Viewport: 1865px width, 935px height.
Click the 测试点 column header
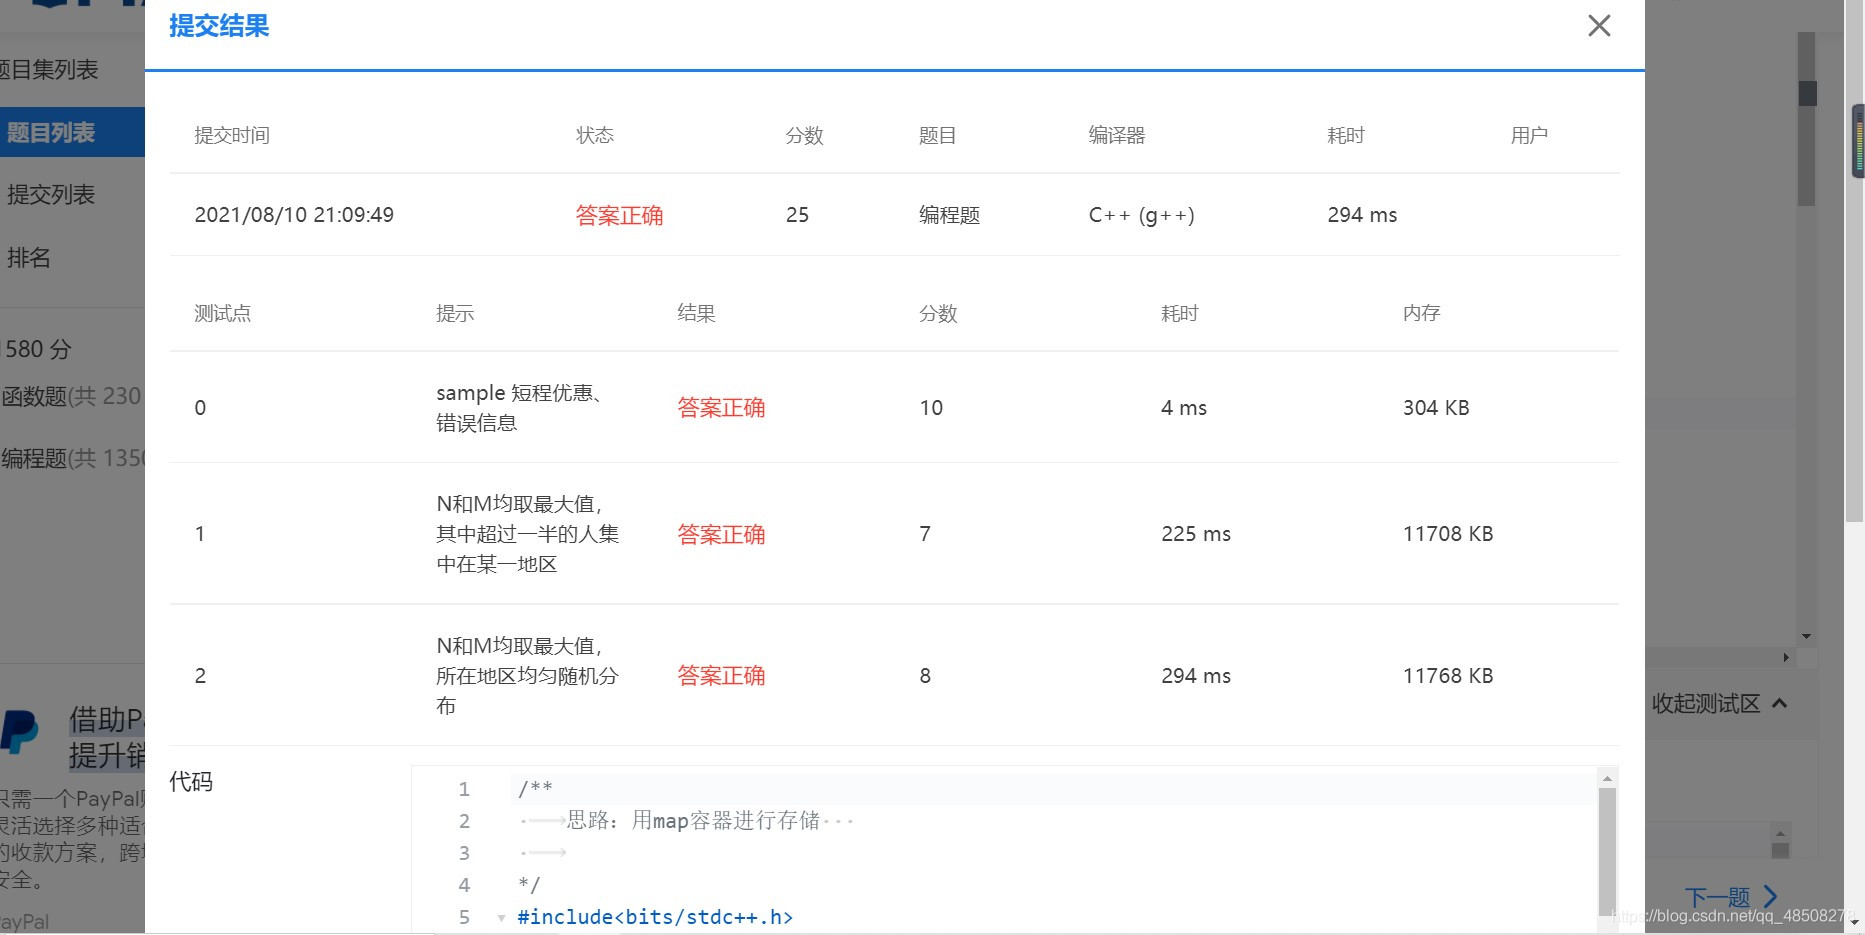(x=222, y=313)
